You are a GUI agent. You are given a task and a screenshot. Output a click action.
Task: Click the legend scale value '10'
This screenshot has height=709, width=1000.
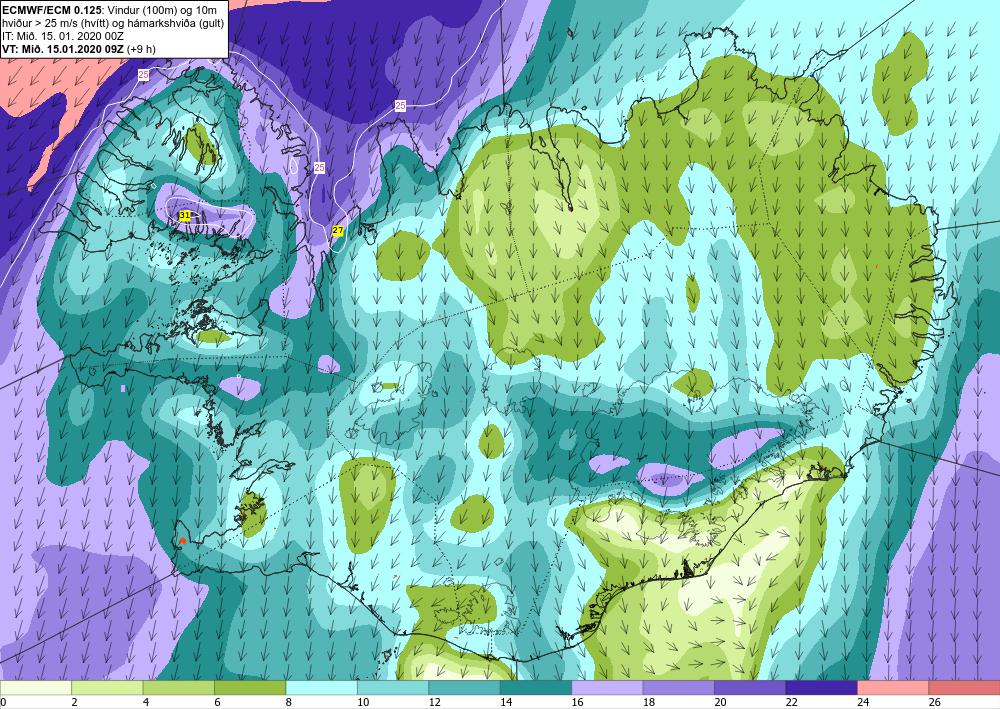coord(363,702)
